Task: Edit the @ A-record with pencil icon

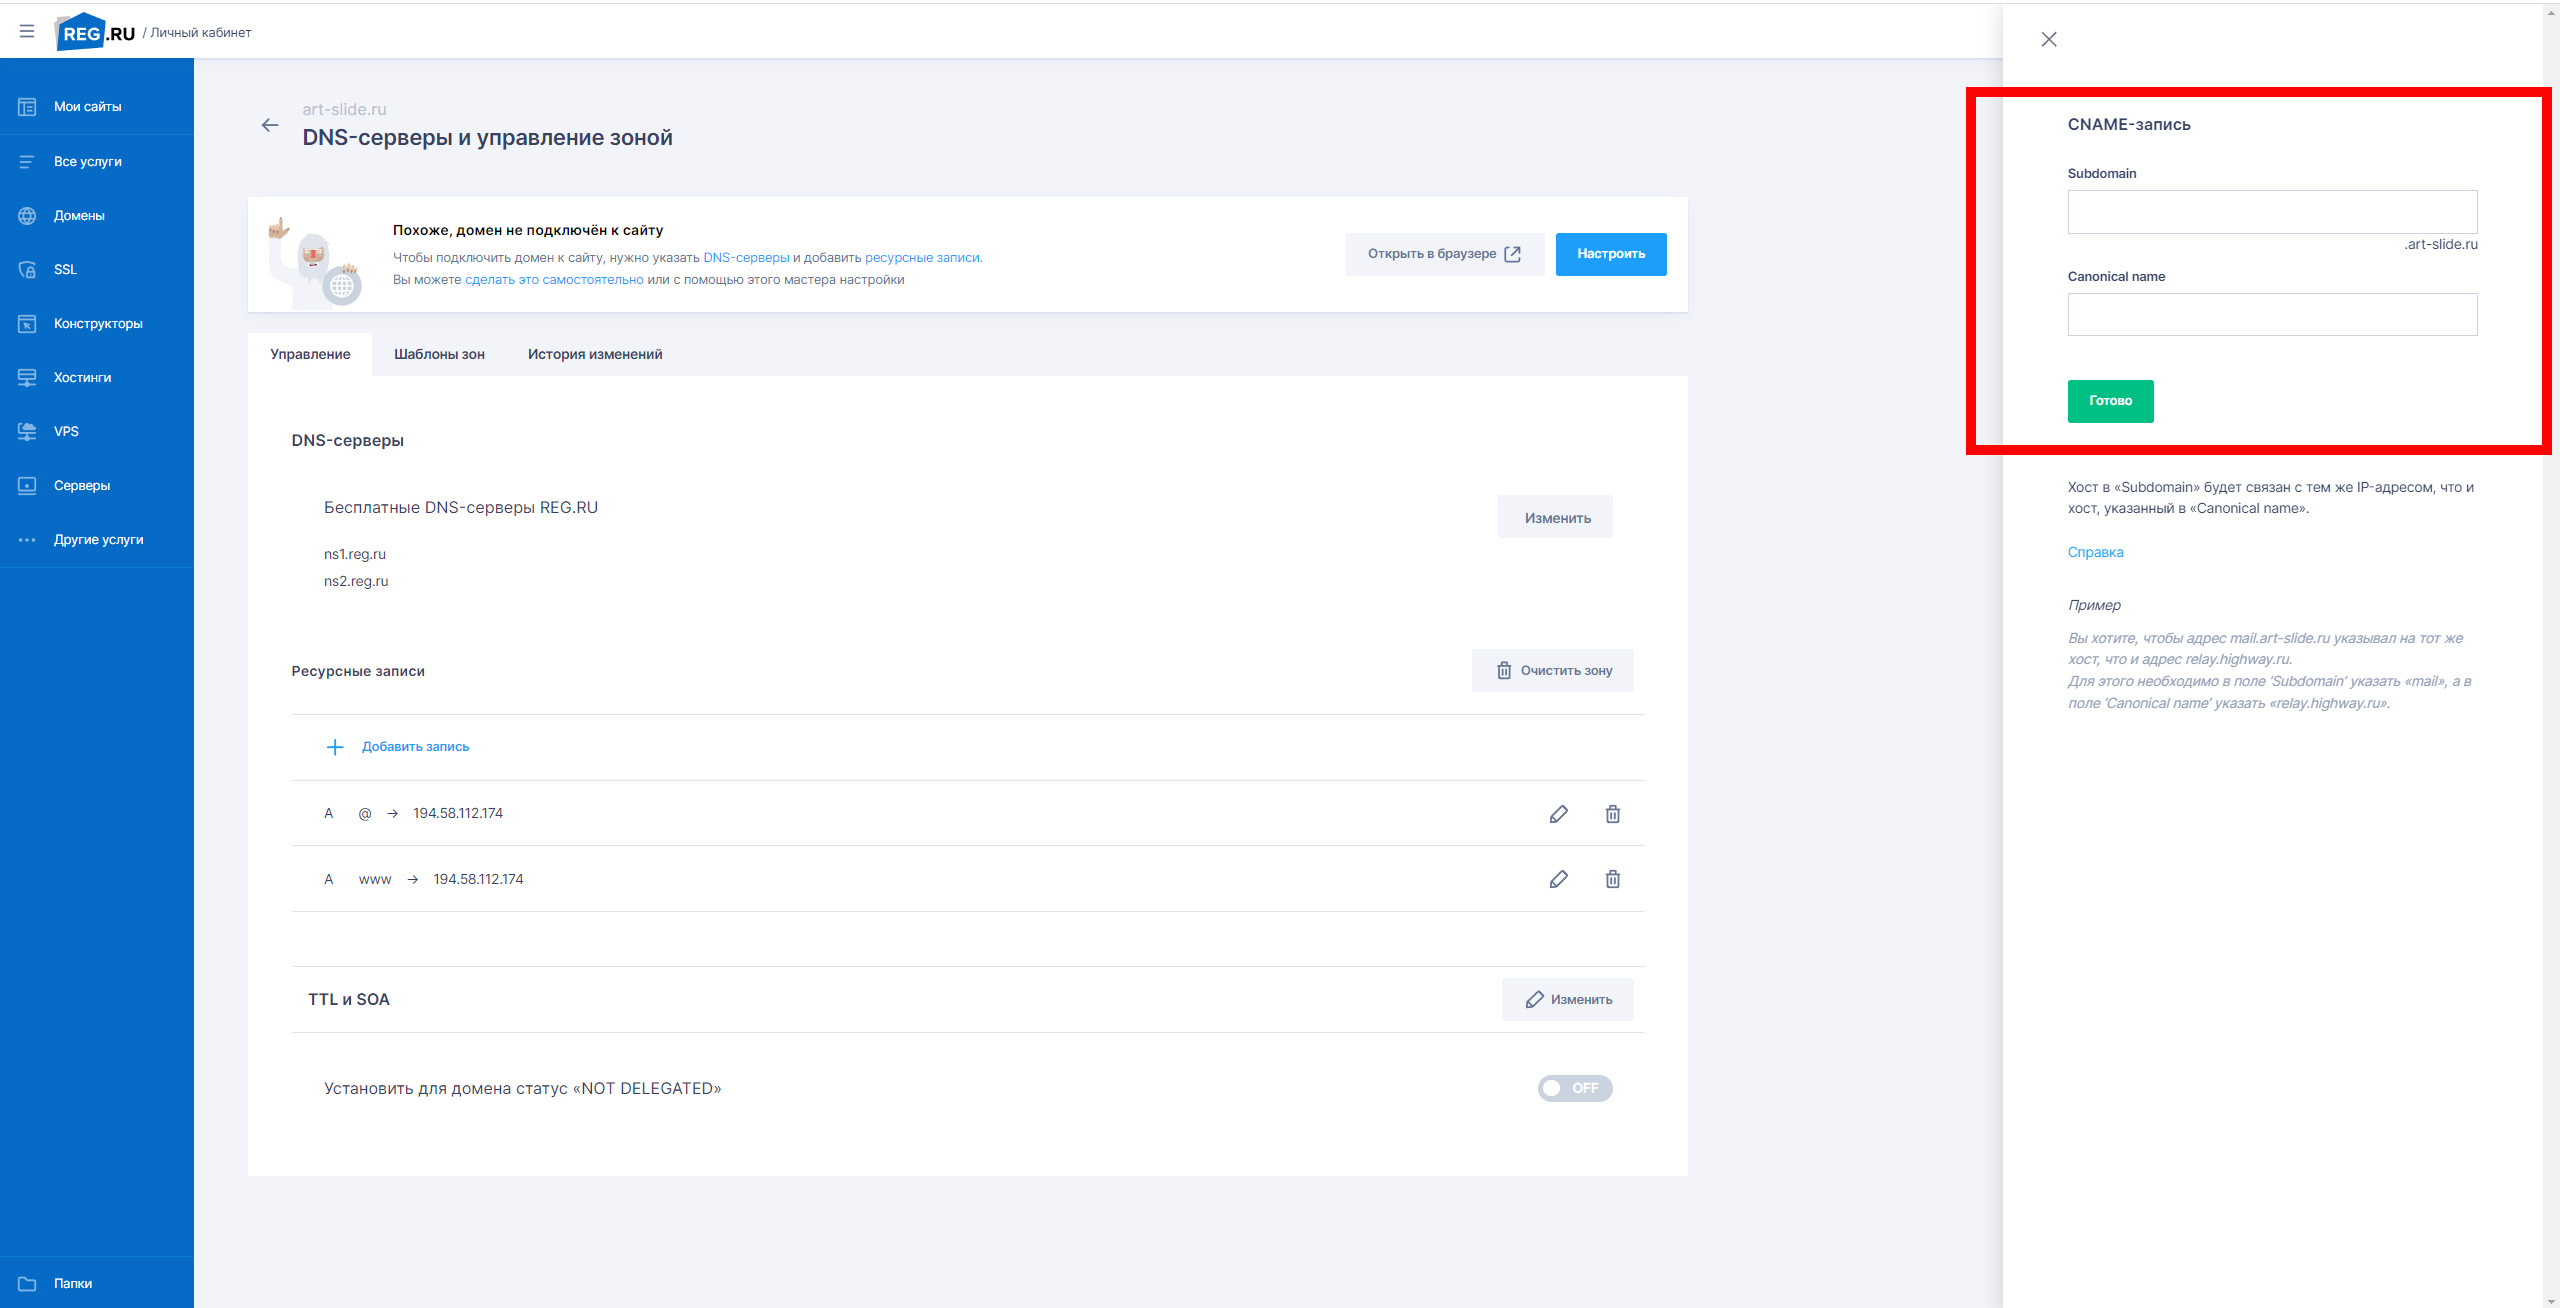Action: tap(1558, 814)
